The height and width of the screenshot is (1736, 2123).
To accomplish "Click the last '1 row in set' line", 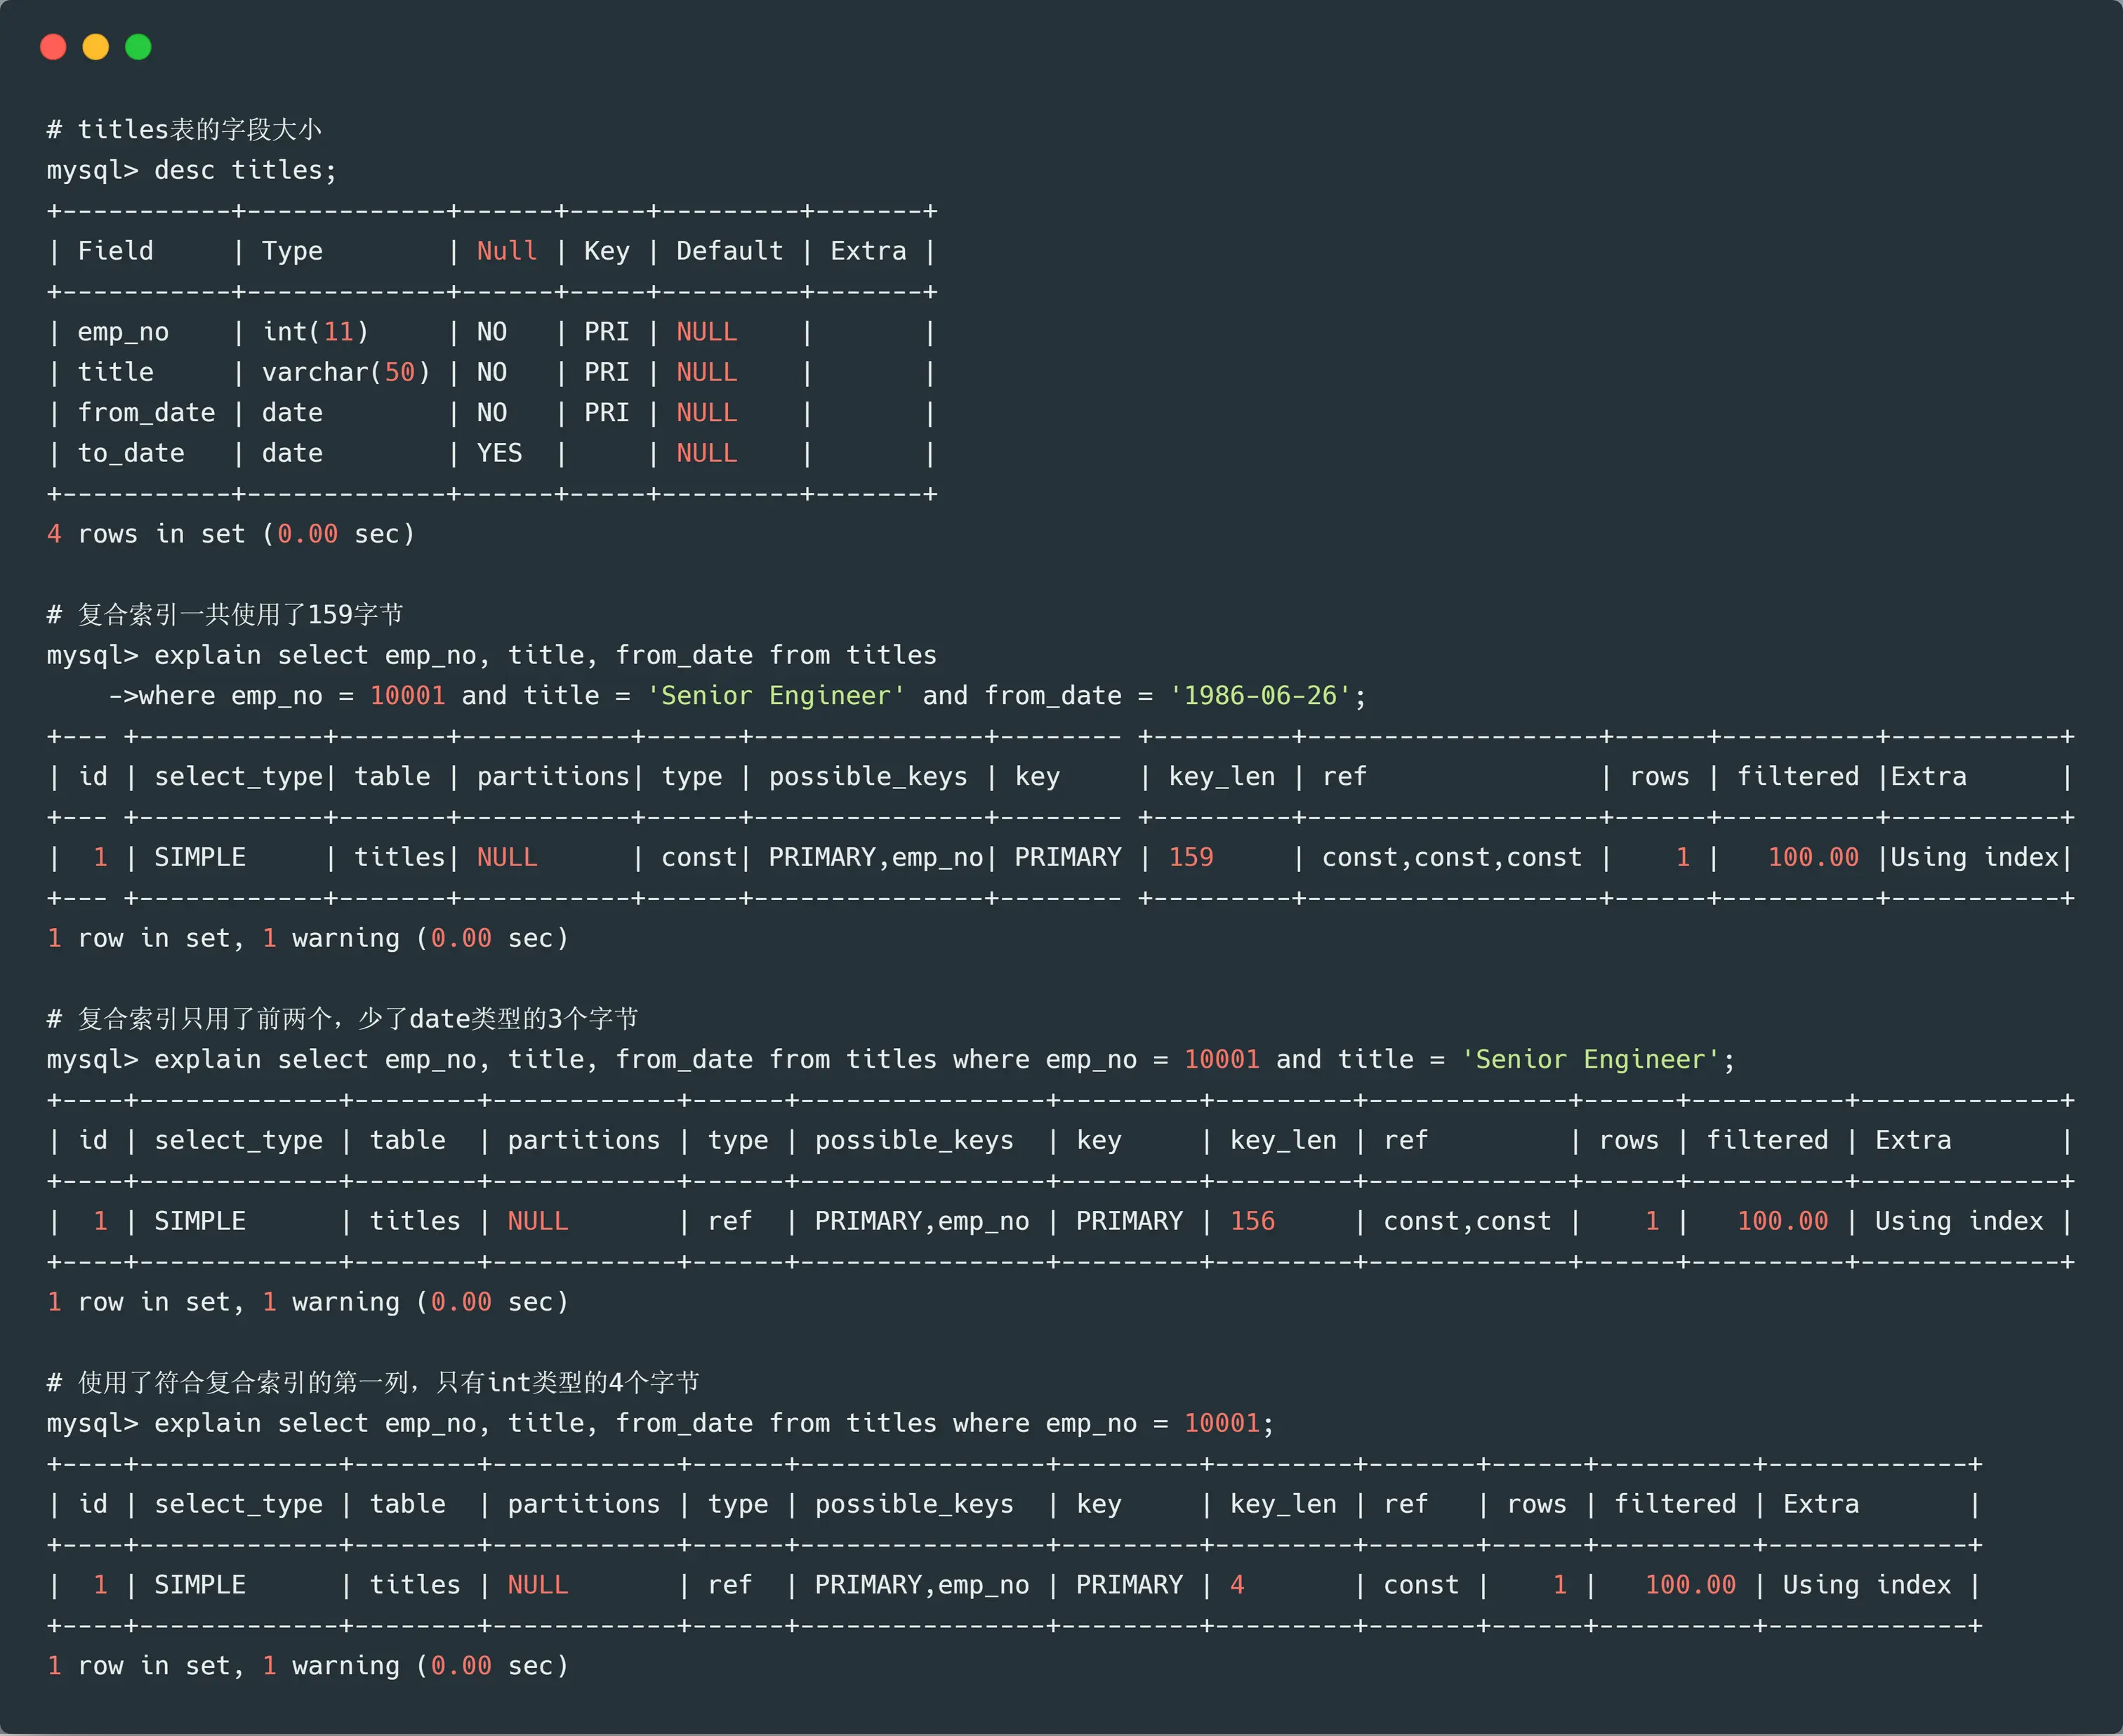I will coord(307,1665).
